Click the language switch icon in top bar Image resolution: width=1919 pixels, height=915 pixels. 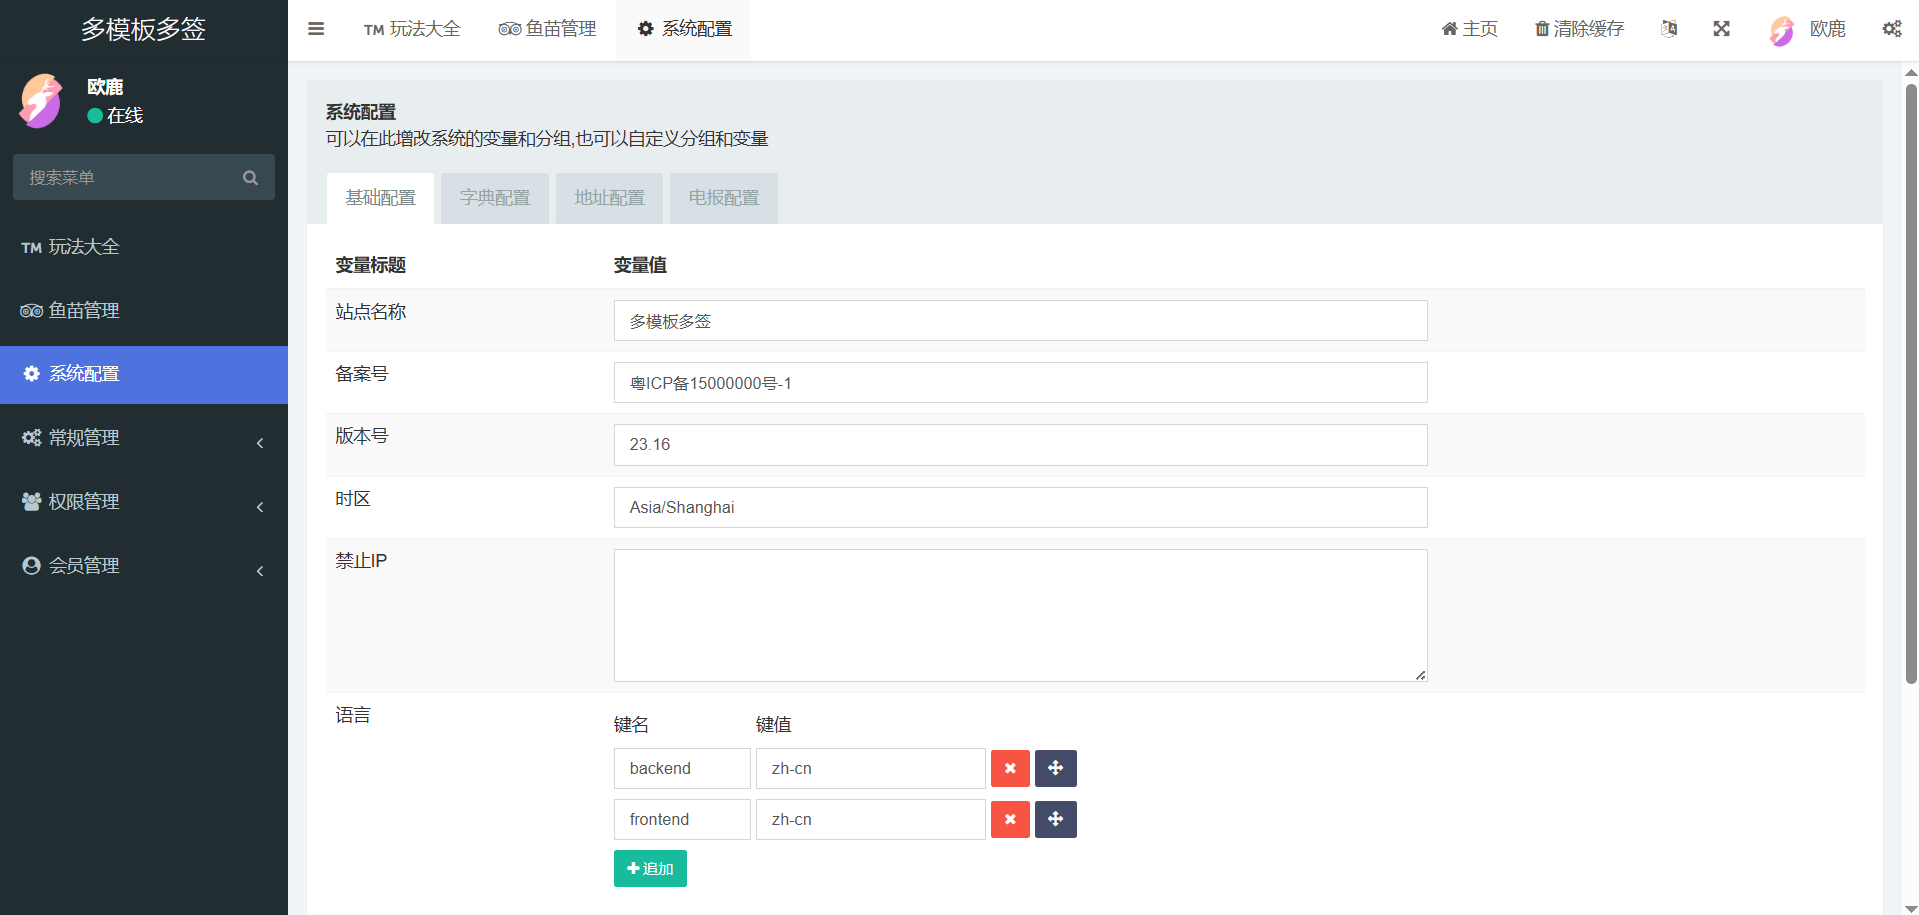coord(1668,29)
